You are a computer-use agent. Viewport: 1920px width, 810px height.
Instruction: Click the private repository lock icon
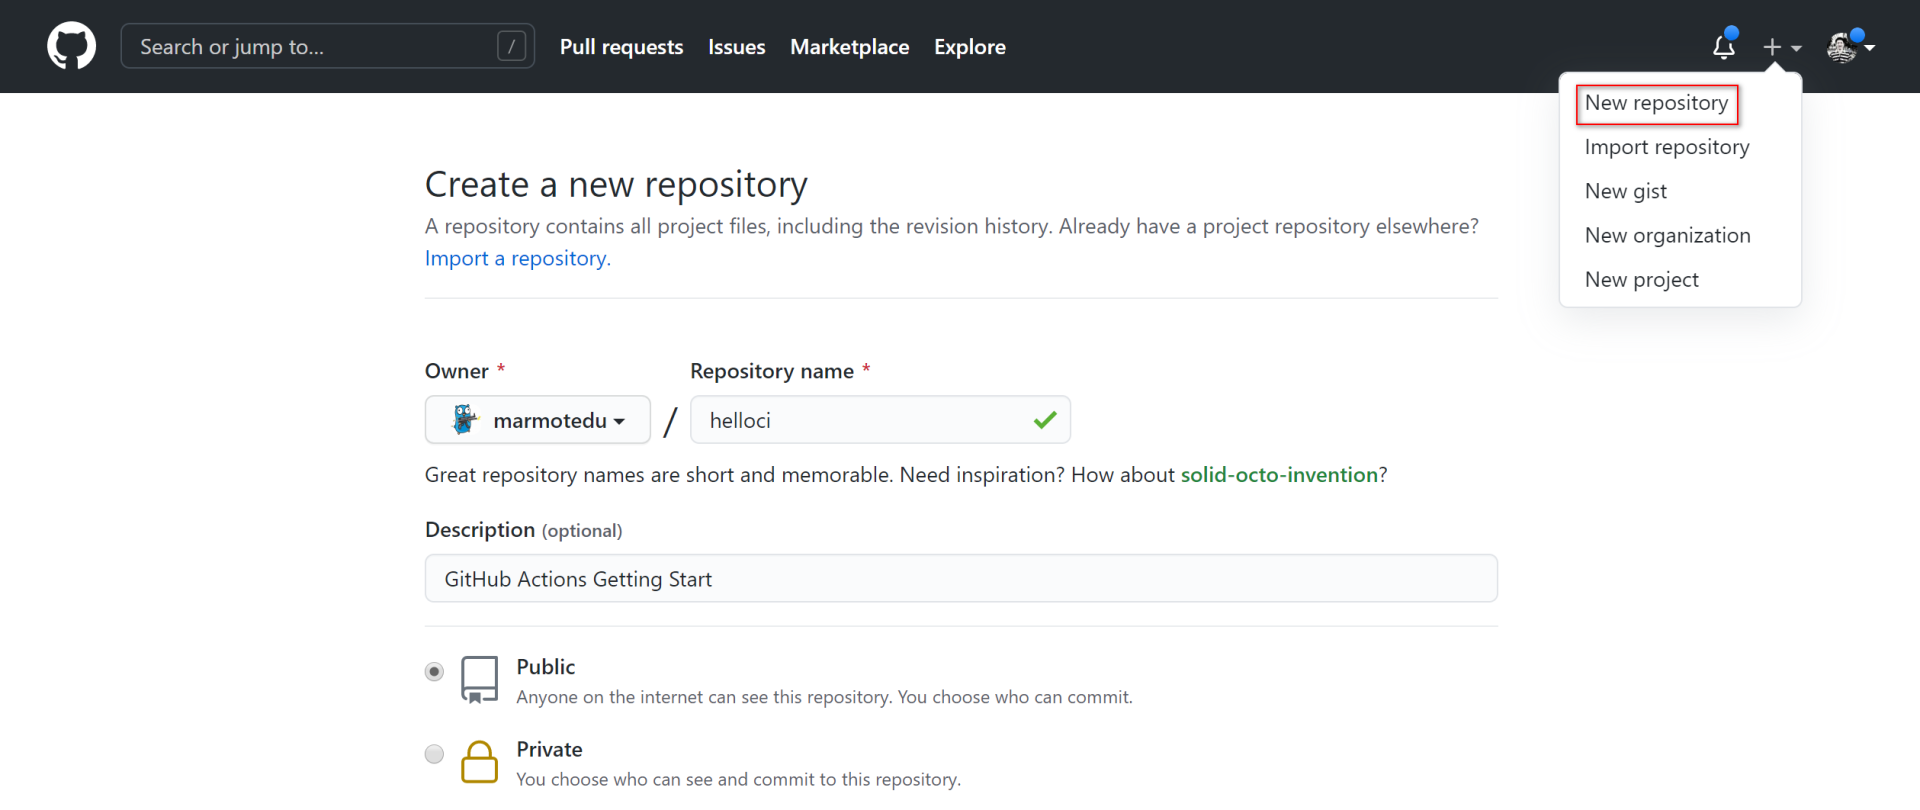479,762
